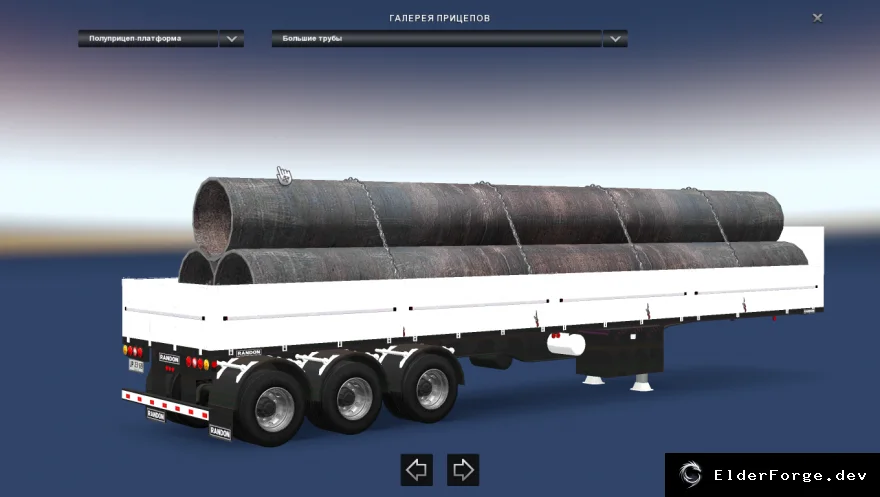
Task: Click the ГАЛЕРЕЯ ПРИЦЕПОВ title text
Action: tap(439, 18)
